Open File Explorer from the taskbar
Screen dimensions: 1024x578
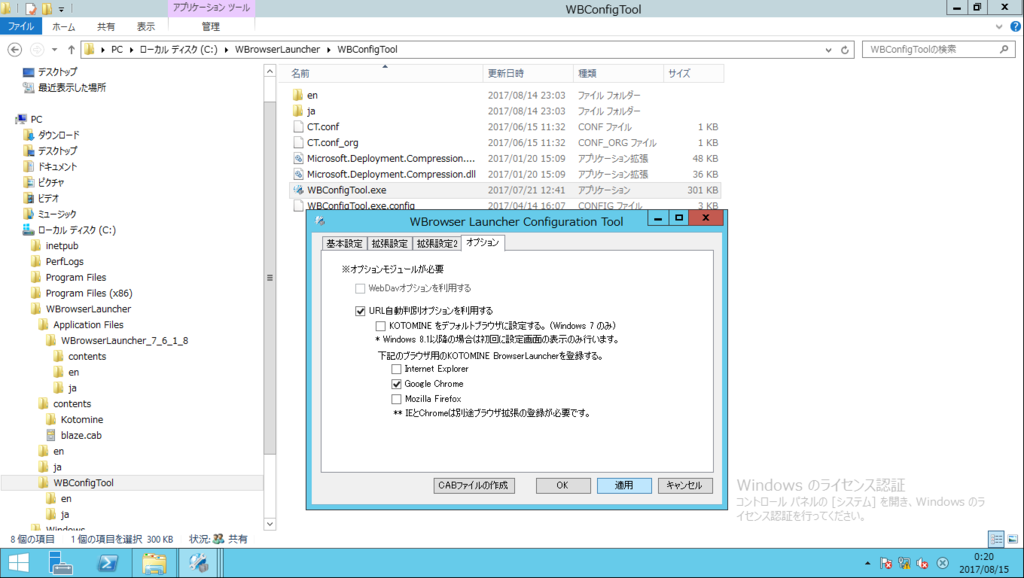click(154, 563)
